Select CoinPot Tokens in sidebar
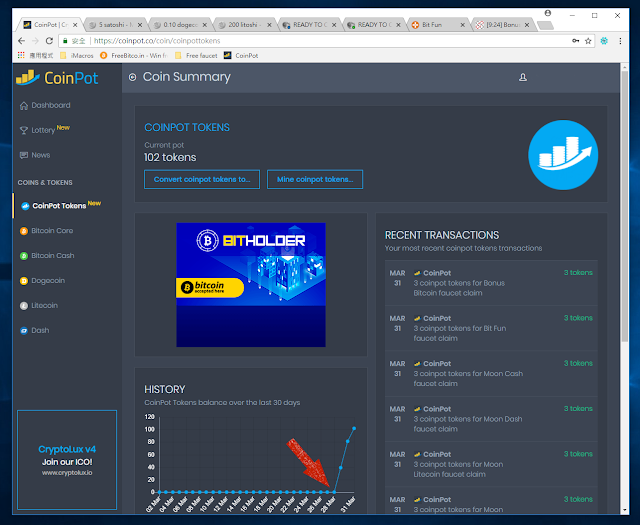Image resolution: width=640 pixels, height=525 pixels. pos(61,205)
